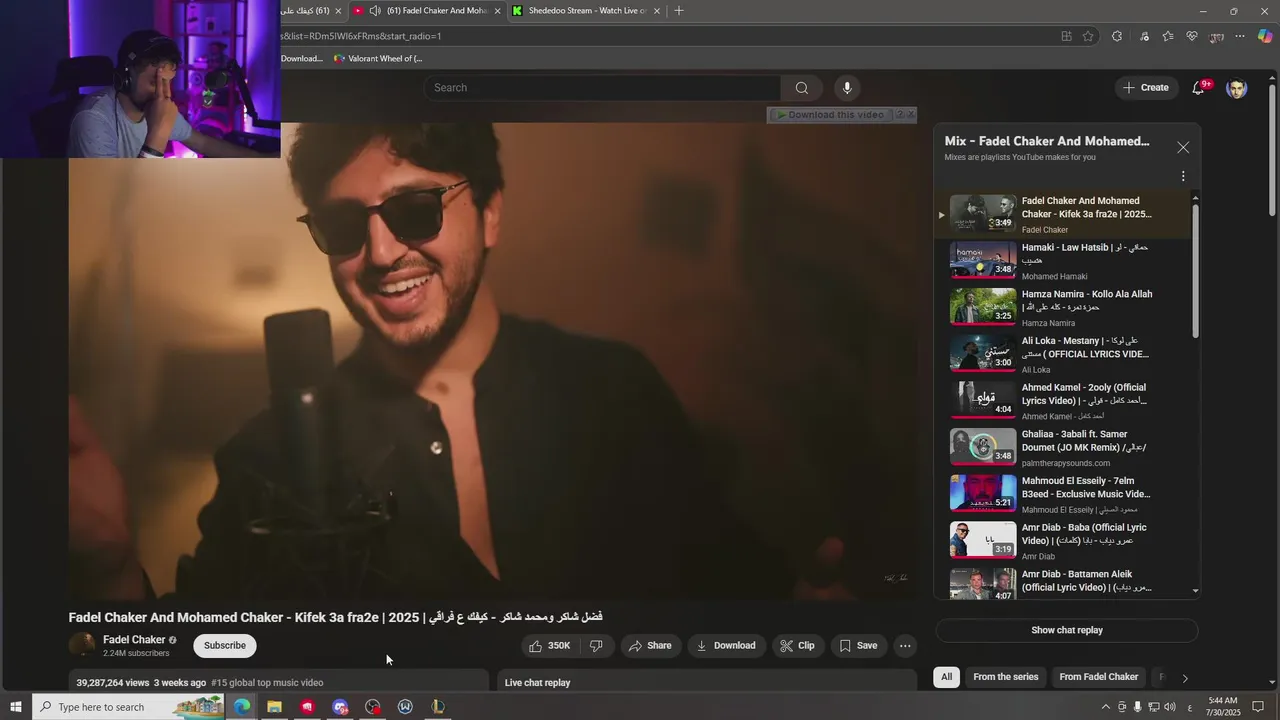Click Windows taskbar search box
Viewport: 1280px width, 720px height.
tap(128, 707)
